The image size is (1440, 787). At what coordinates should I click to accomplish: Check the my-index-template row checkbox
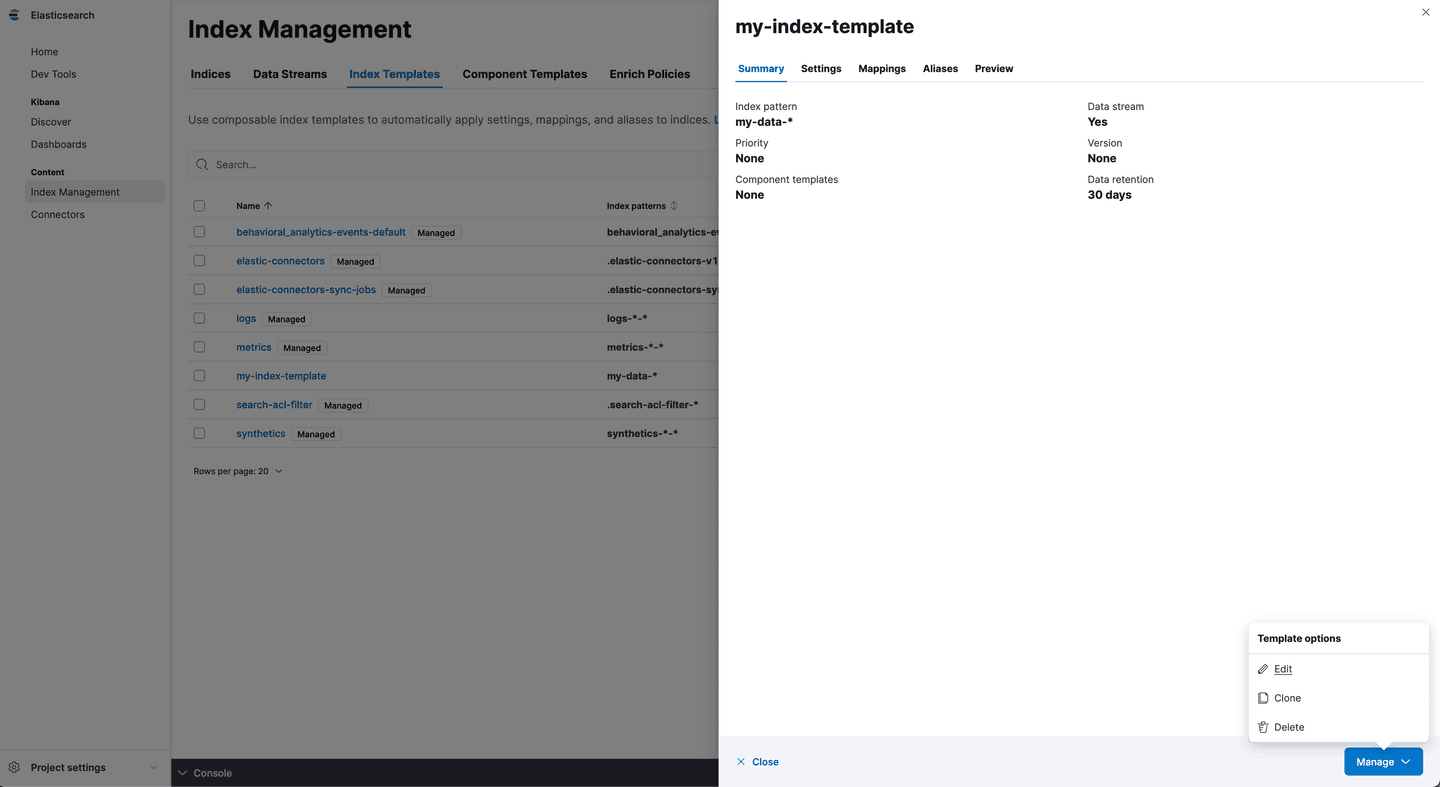pos(199,376)
